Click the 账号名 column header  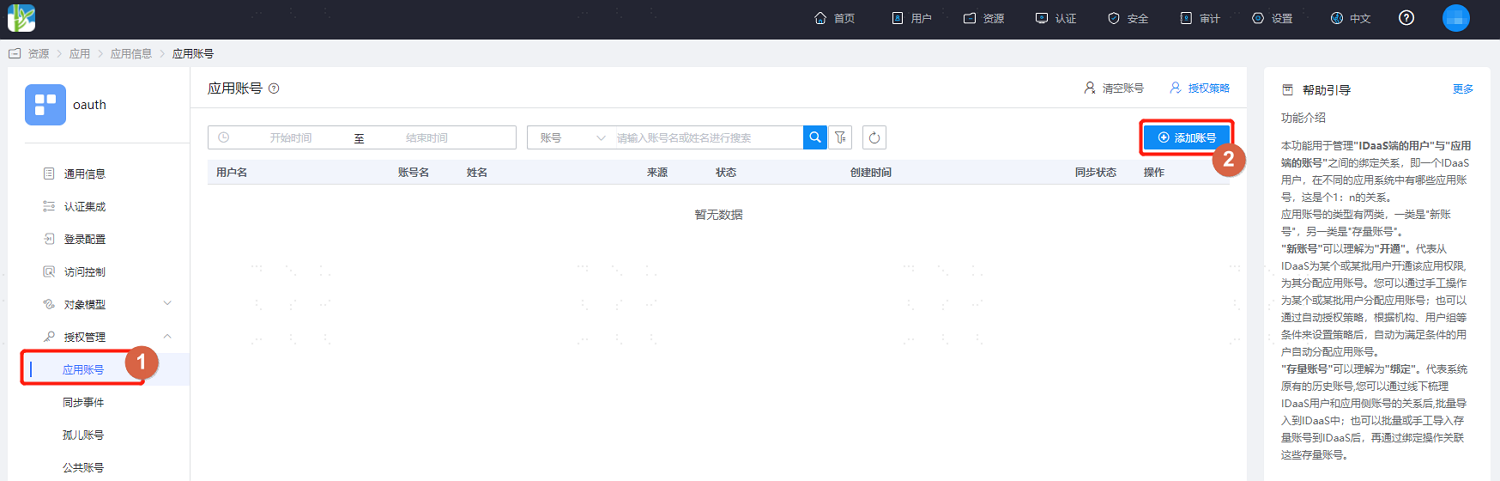click(413, 172)
